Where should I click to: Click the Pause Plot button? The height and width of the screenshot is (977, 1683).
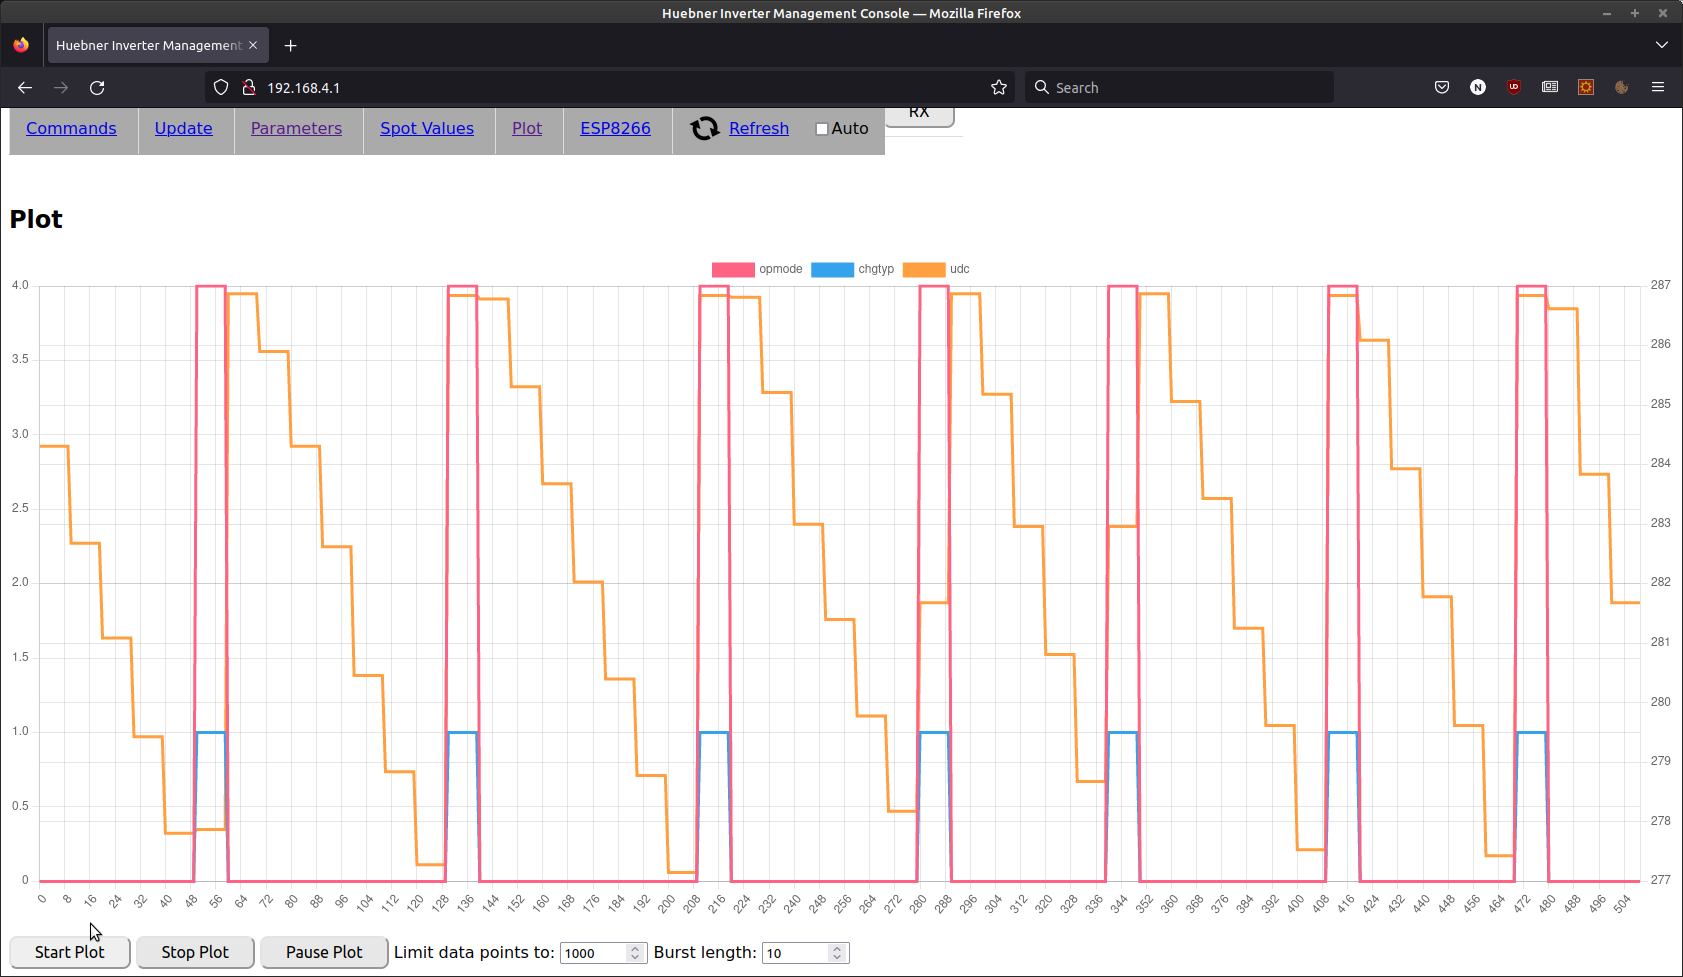tap(324, 952)
